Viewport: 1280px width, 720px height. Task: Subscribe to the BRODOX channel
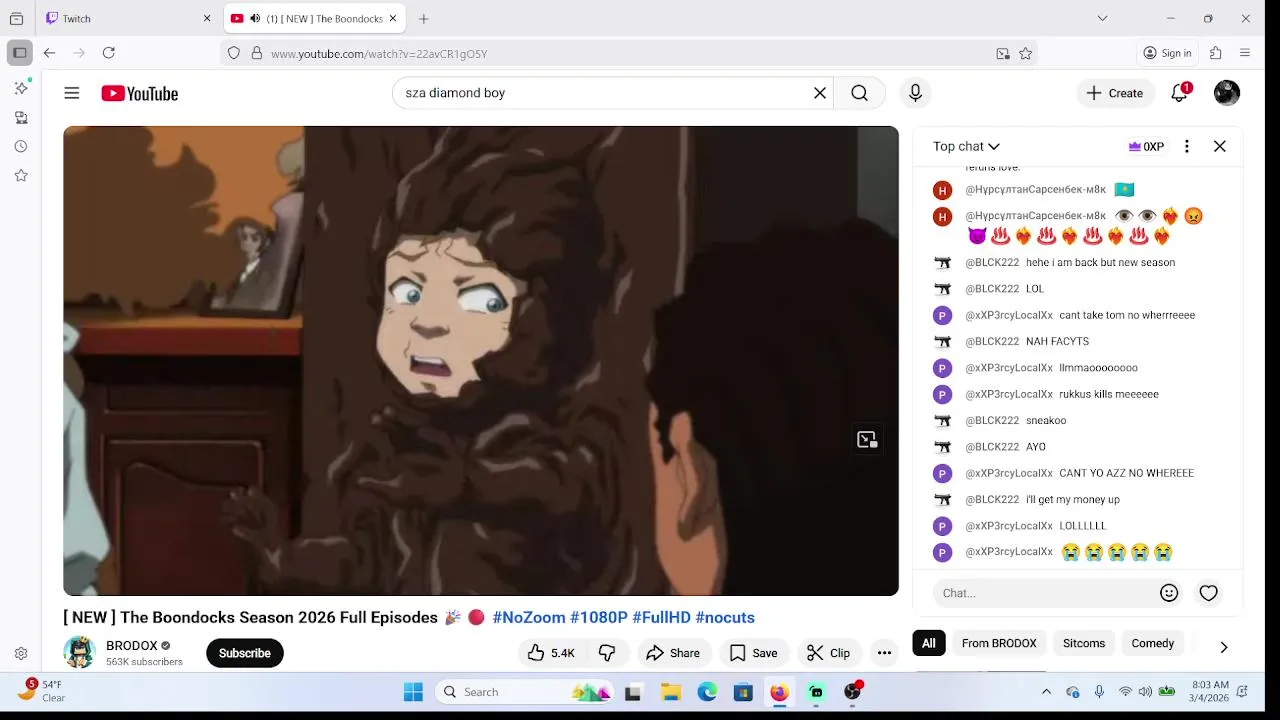(x=245, y=653)
